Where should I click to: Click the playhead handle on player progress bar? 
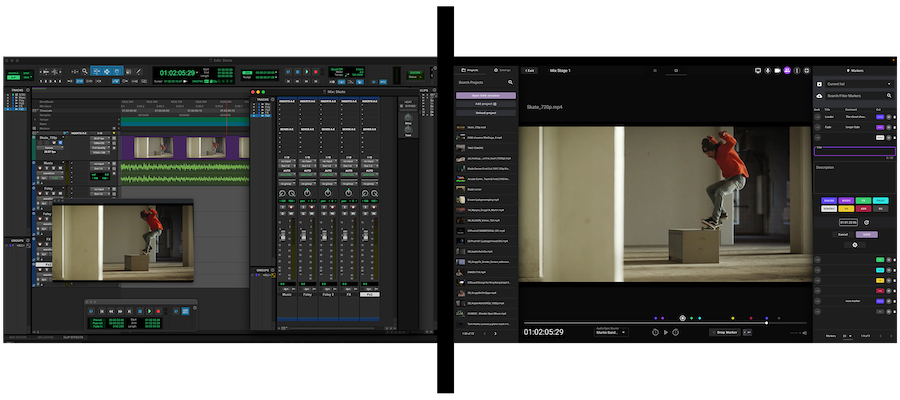(767, 323)
